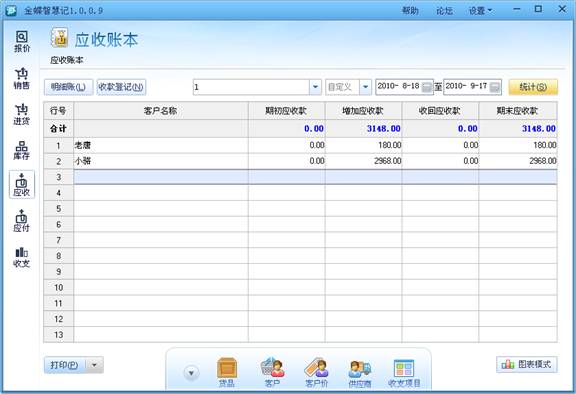The width and height of the screenshot is (576, 394).
Task: Expand the customer filter dropdown arrow
Action: [315, 87]
